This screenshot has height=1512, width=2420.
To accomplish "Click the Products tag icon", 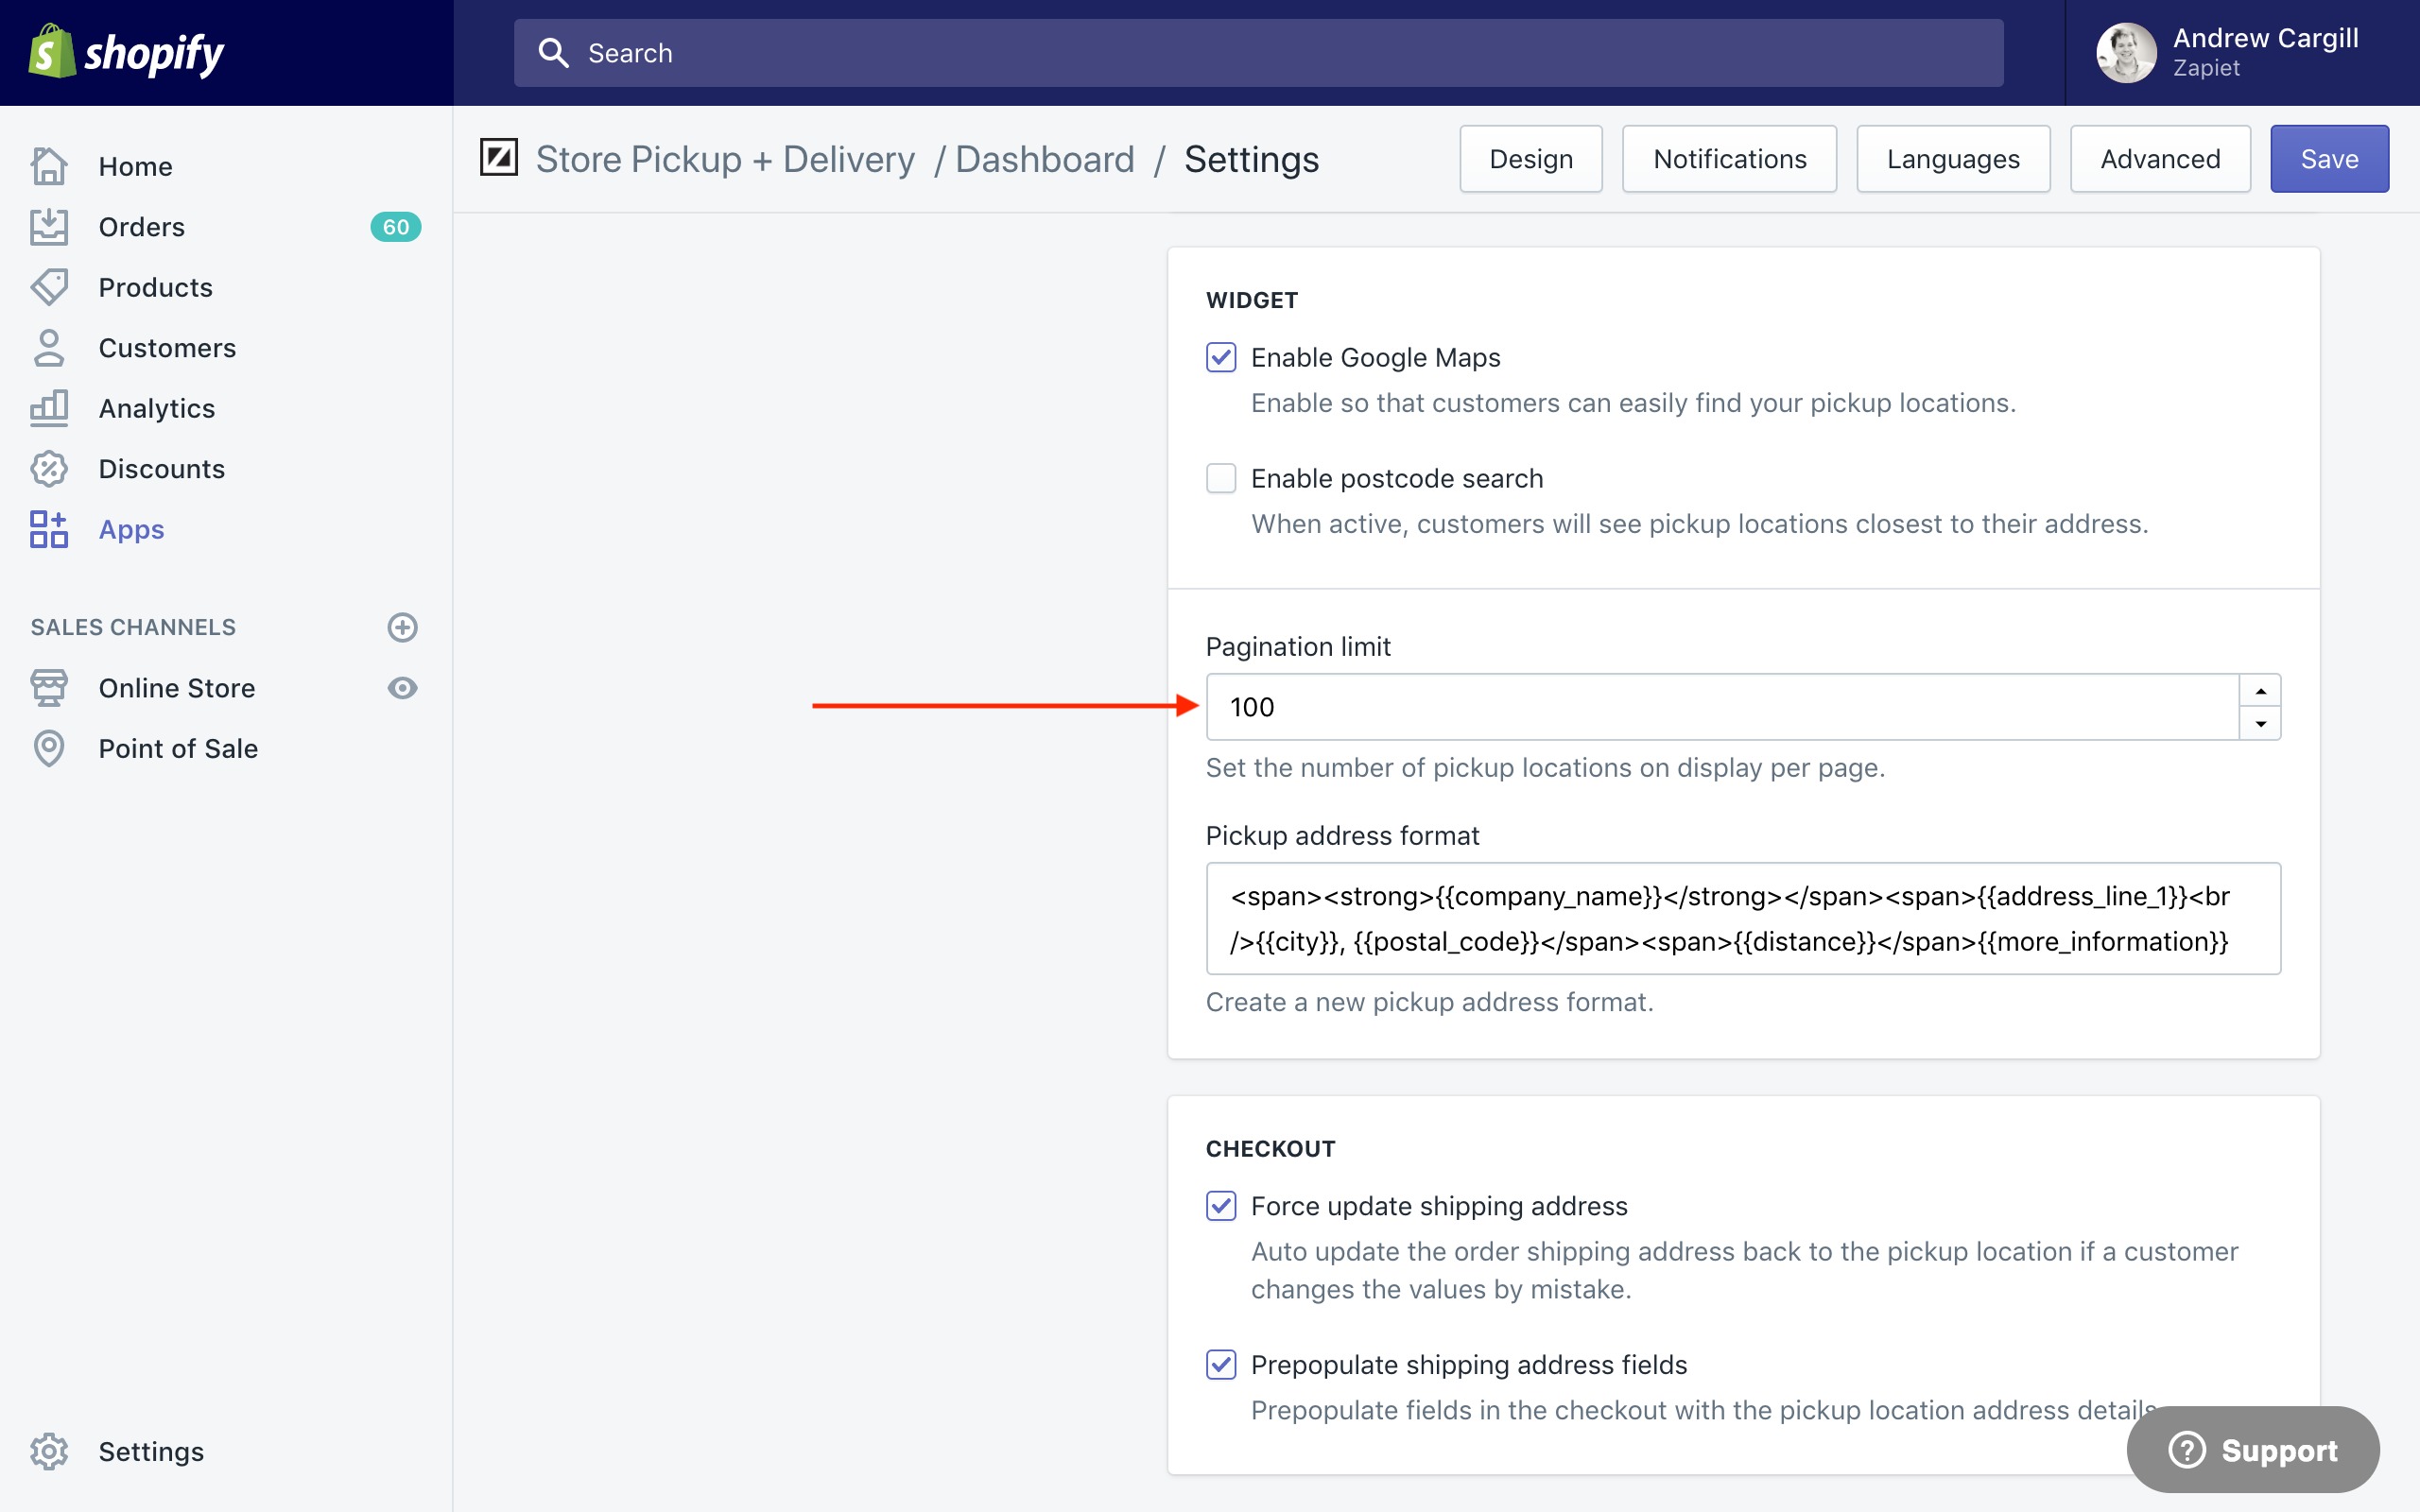I will click(x=48, y=287).
